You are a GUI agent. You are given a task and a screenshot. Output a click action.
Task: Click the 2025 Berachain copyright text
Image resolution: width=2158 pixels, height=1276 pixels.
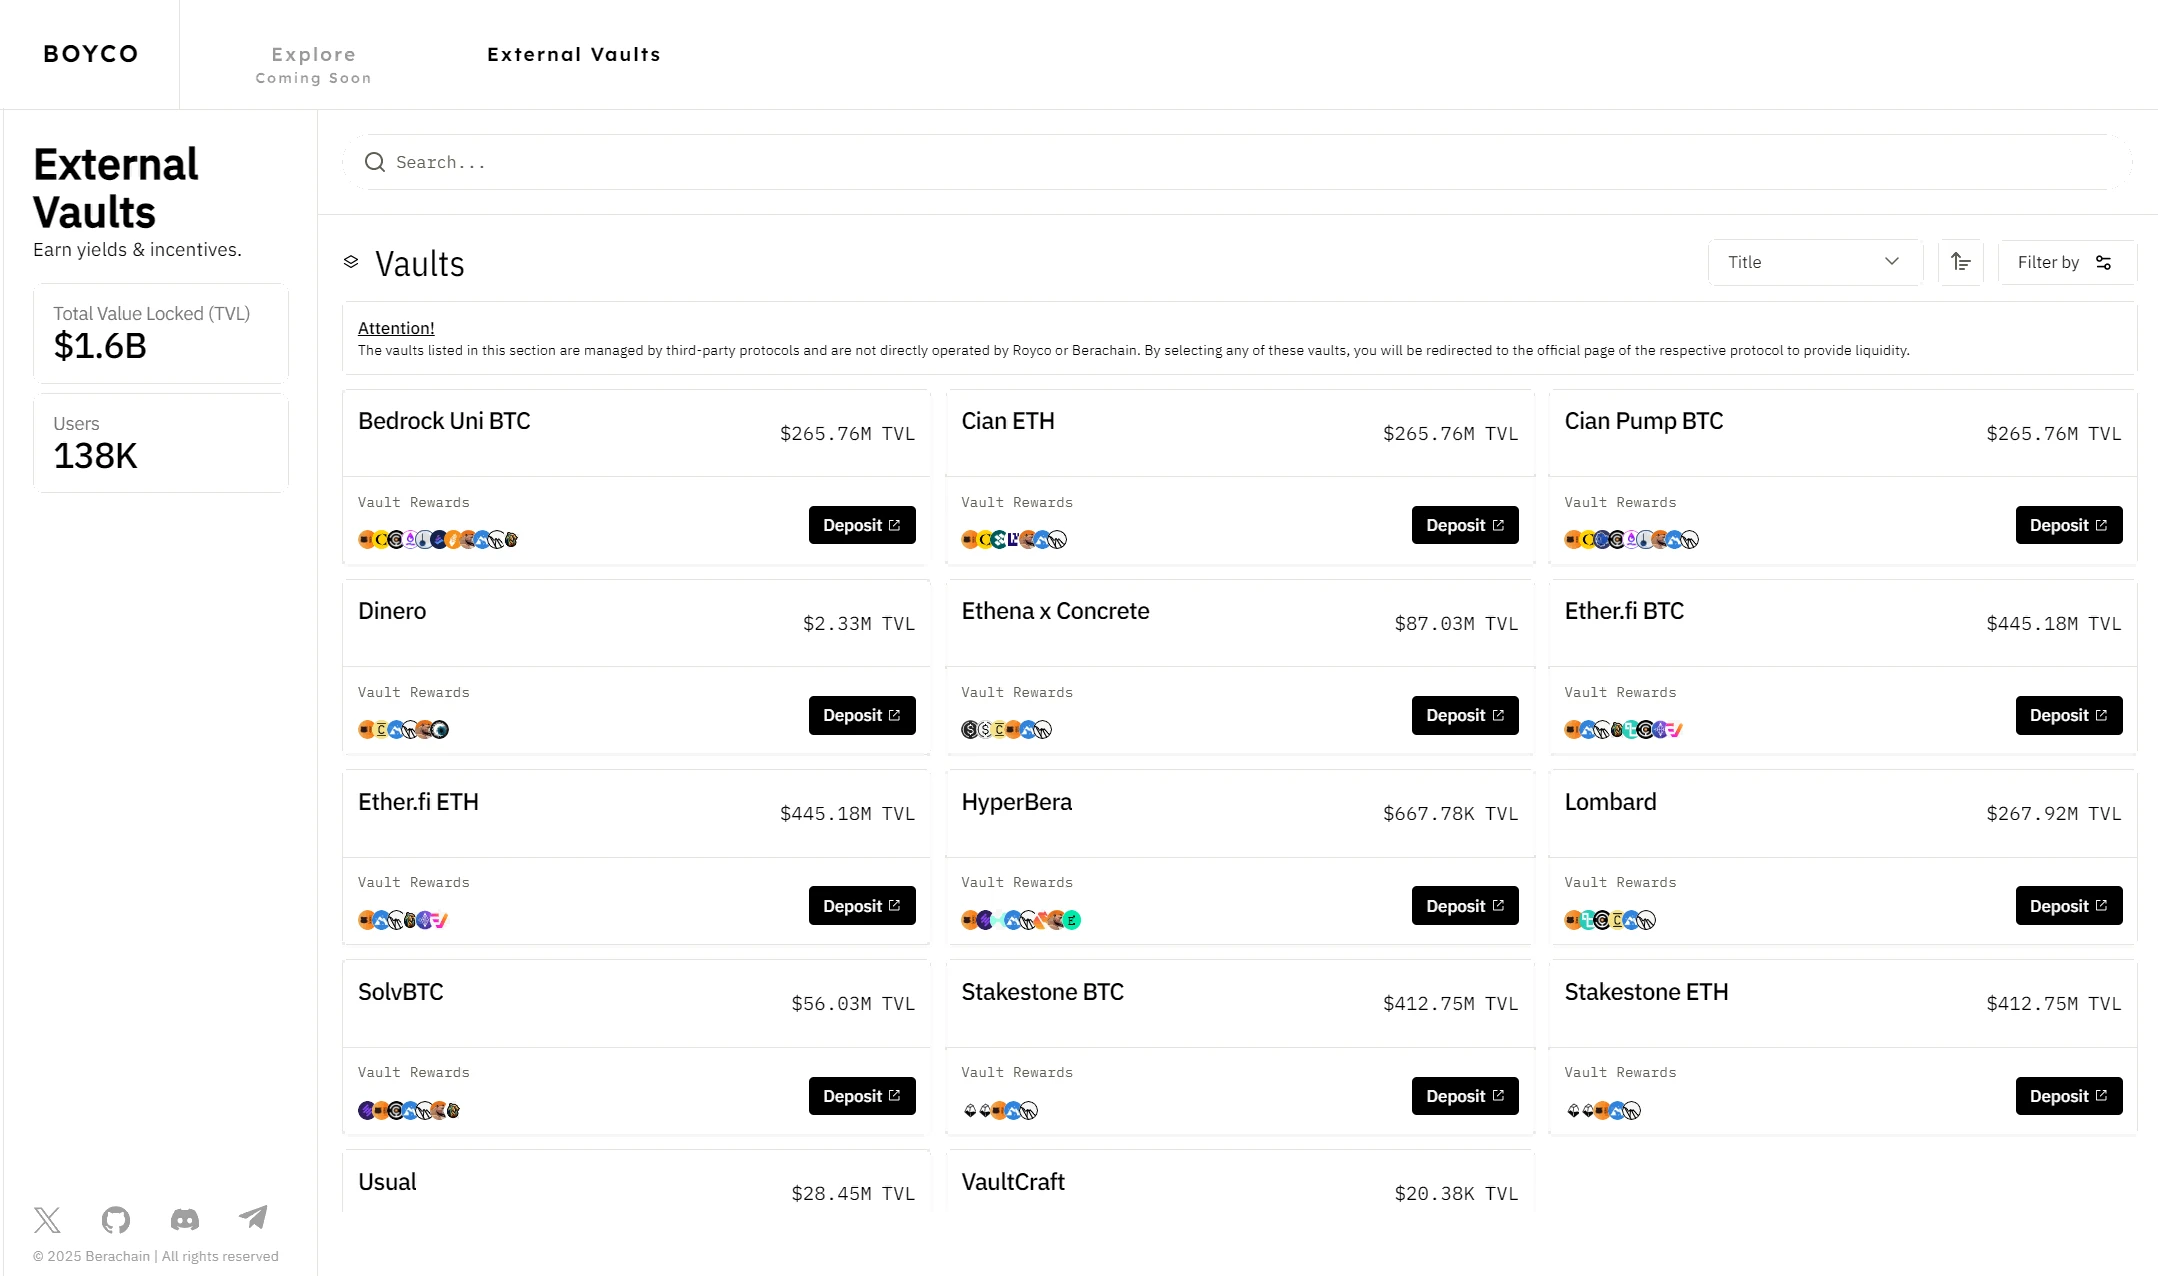pyautogui.click(x=156, y=1256)
